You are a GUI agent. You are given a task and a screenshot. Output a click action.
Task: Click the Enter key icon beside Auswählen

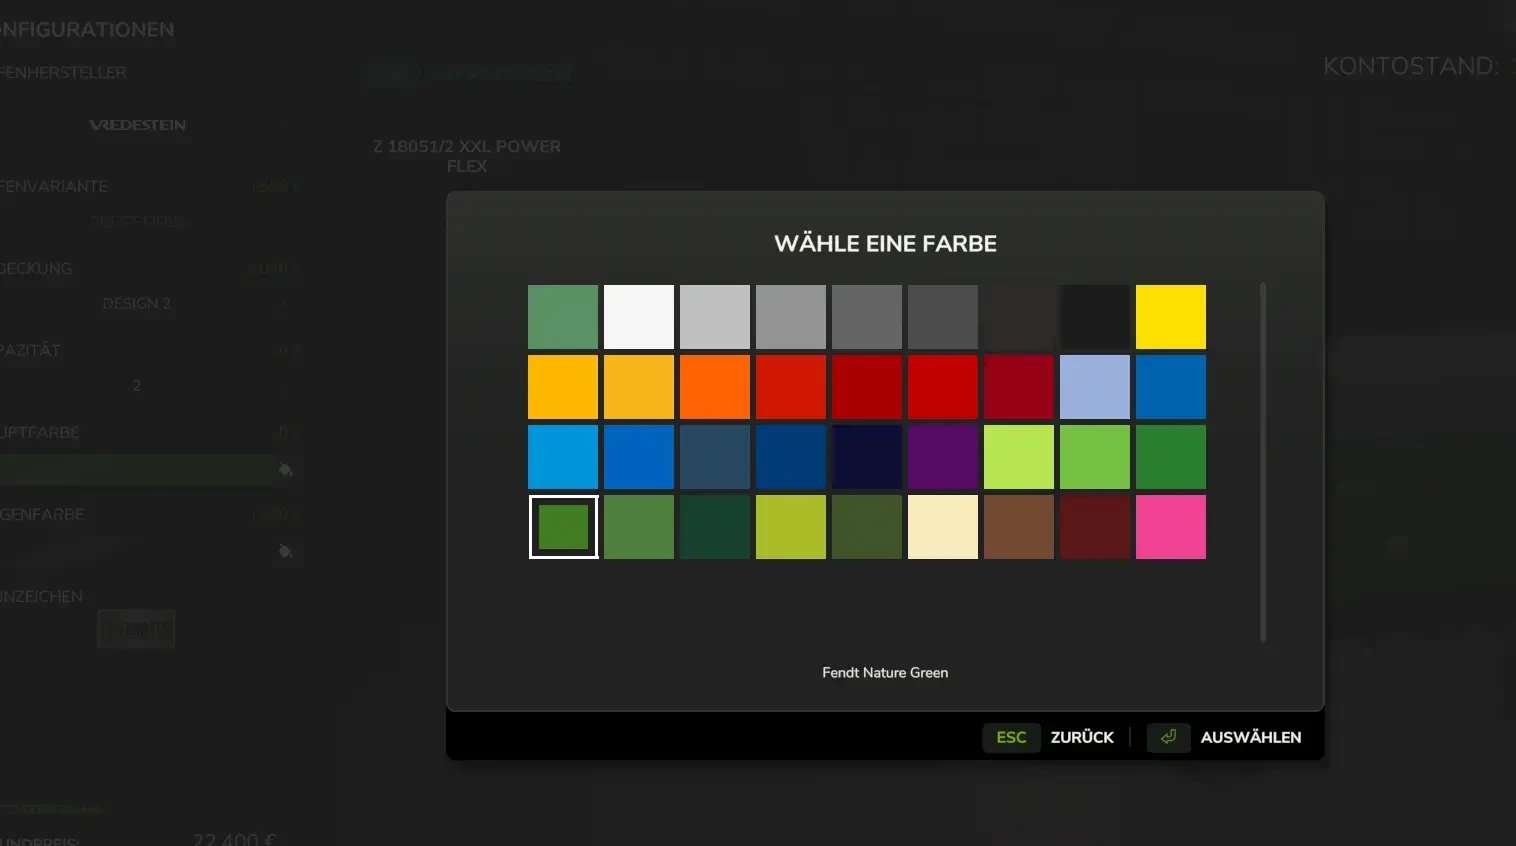[1168, 737]
